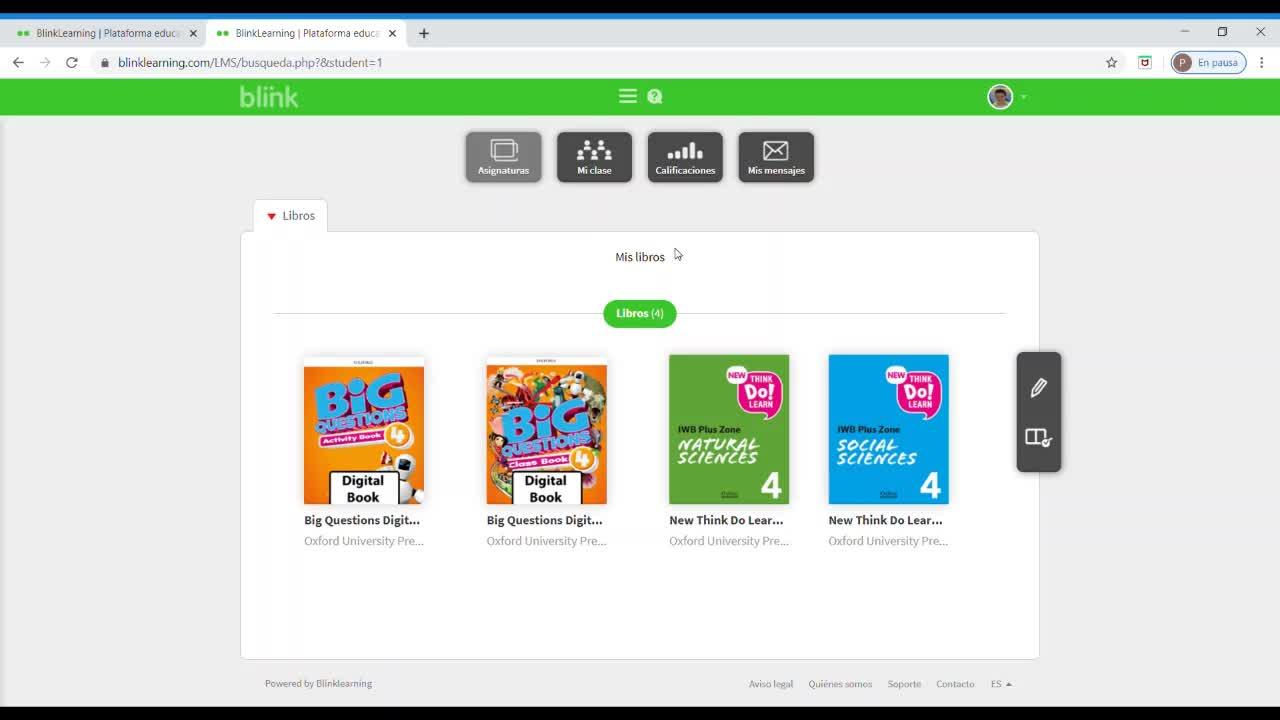Click the title under the Activity Book cover

362,520
